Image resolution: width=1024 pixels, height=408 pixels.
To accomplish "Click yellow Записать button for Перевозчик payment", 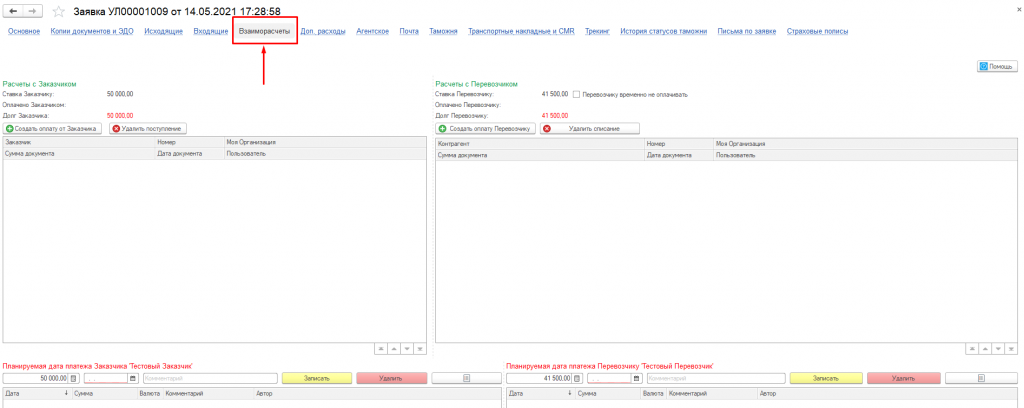I will (825, 378).
